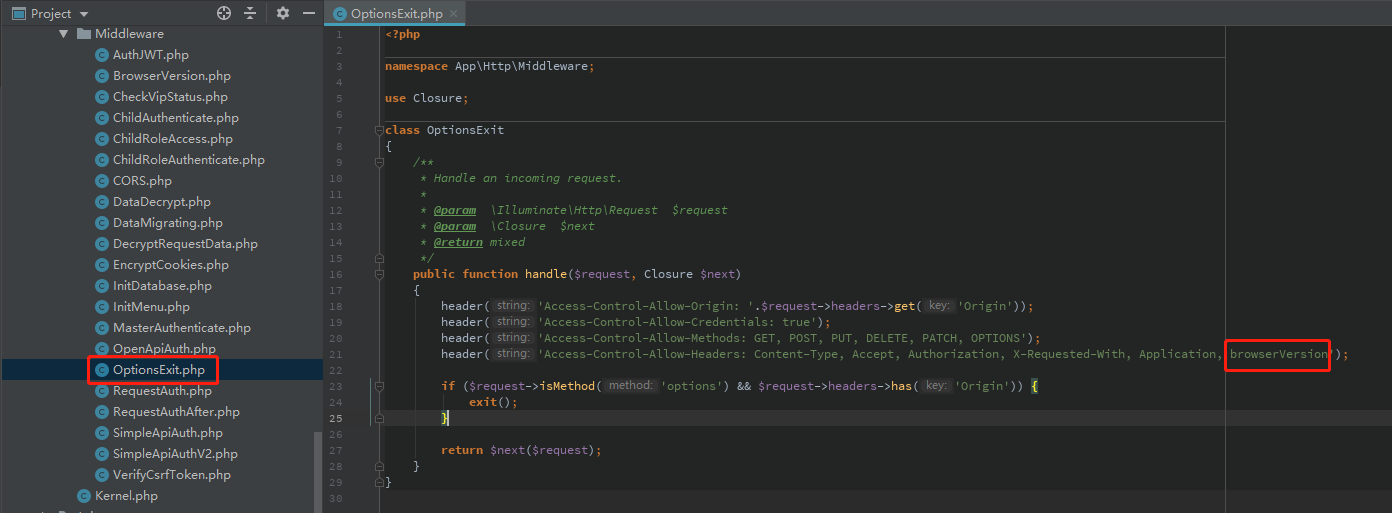1392x513 pixels.
Task: Click line number 25 in the gutter
Action: [x=336, y=418]
